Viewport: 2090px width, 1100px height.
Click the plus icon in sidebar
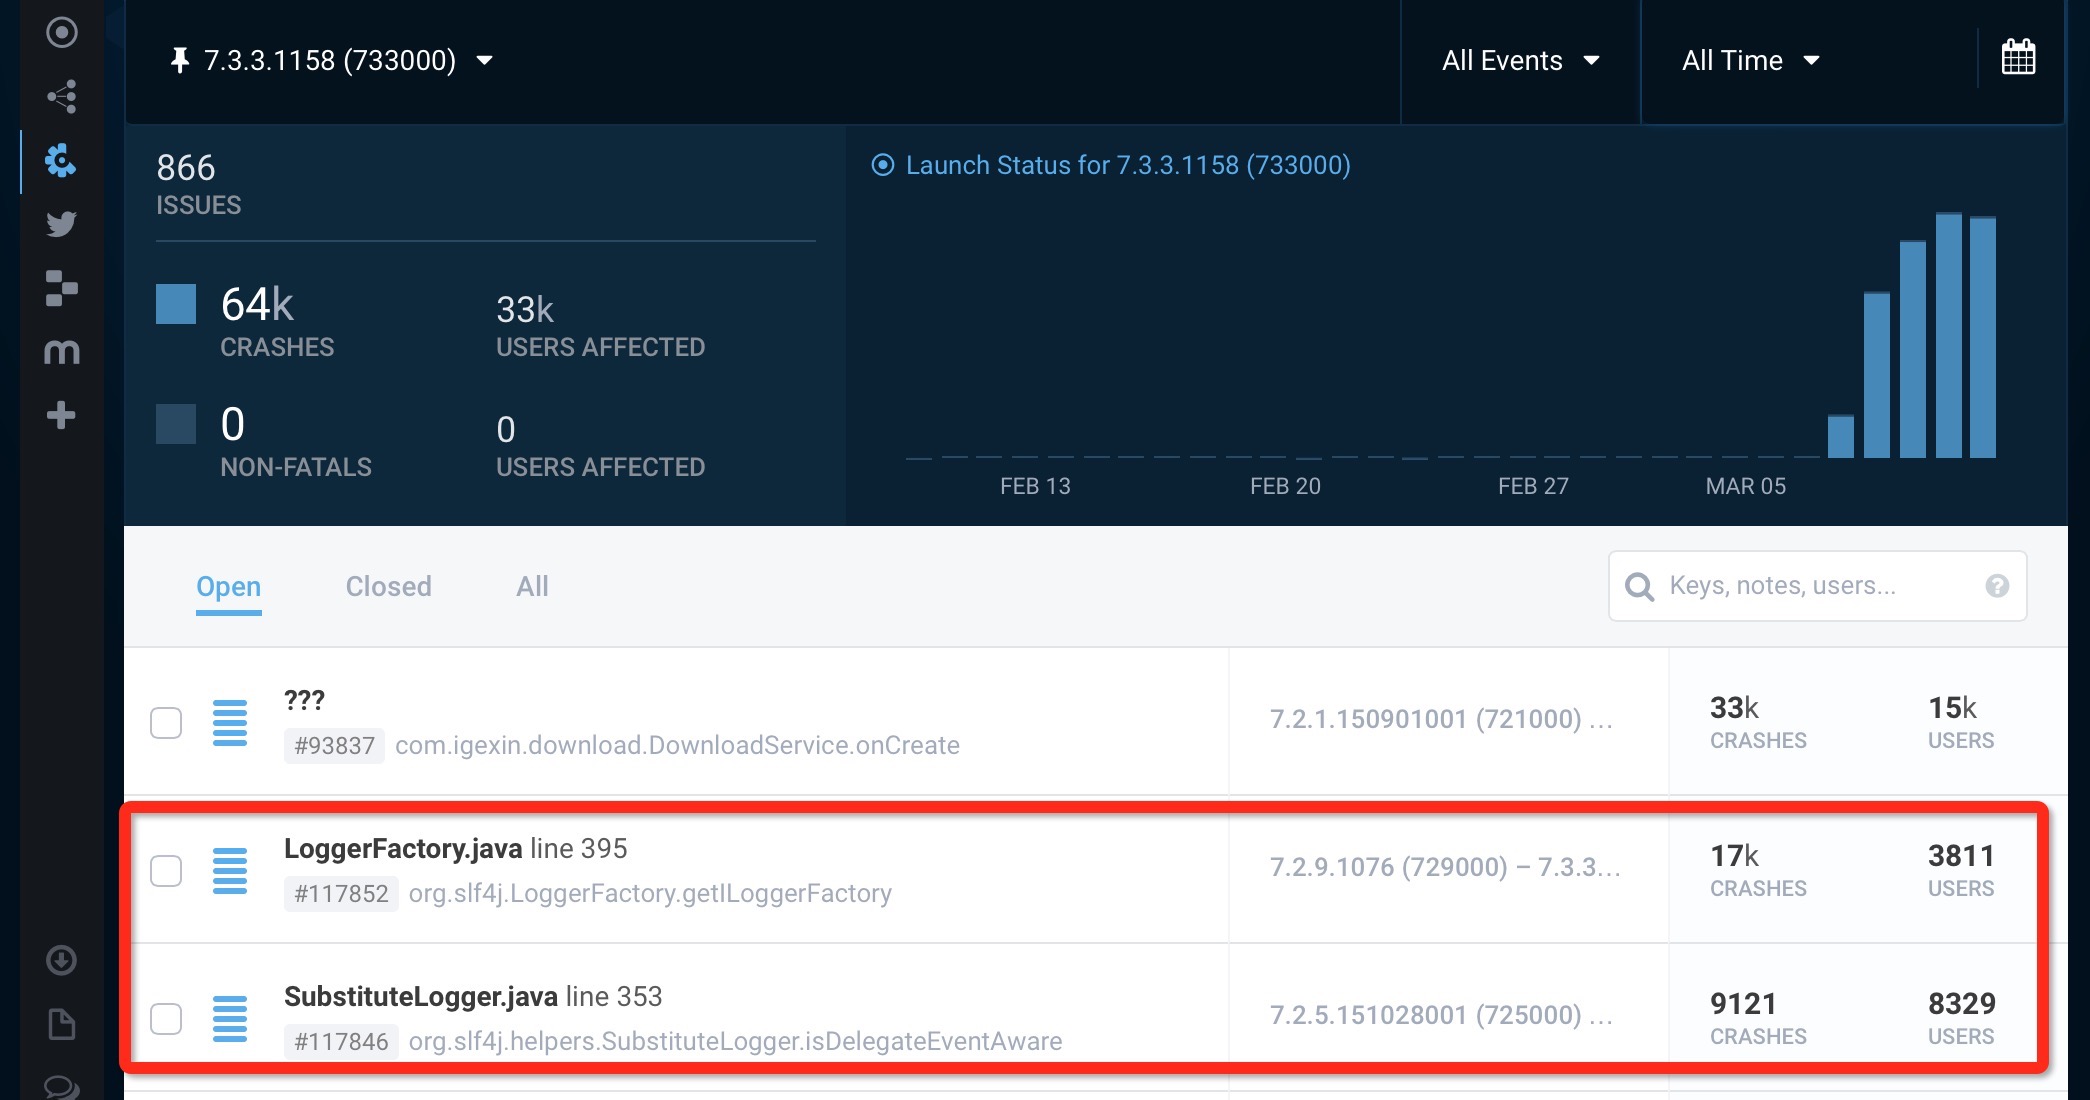tap(61, 415)
